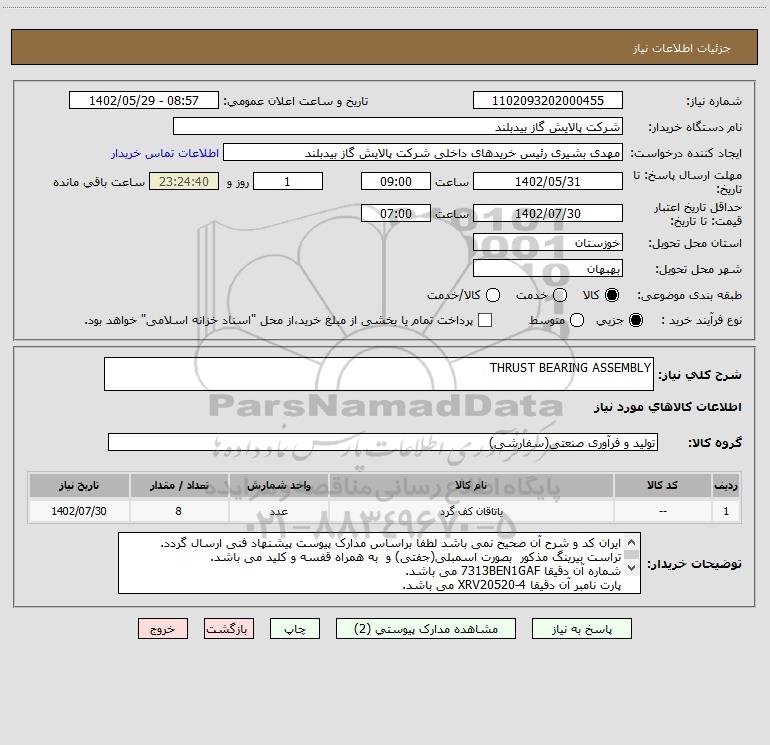Click the announcement date field 1402/05/29 - 08:57

pyautogui.click(x=144, y=101)
